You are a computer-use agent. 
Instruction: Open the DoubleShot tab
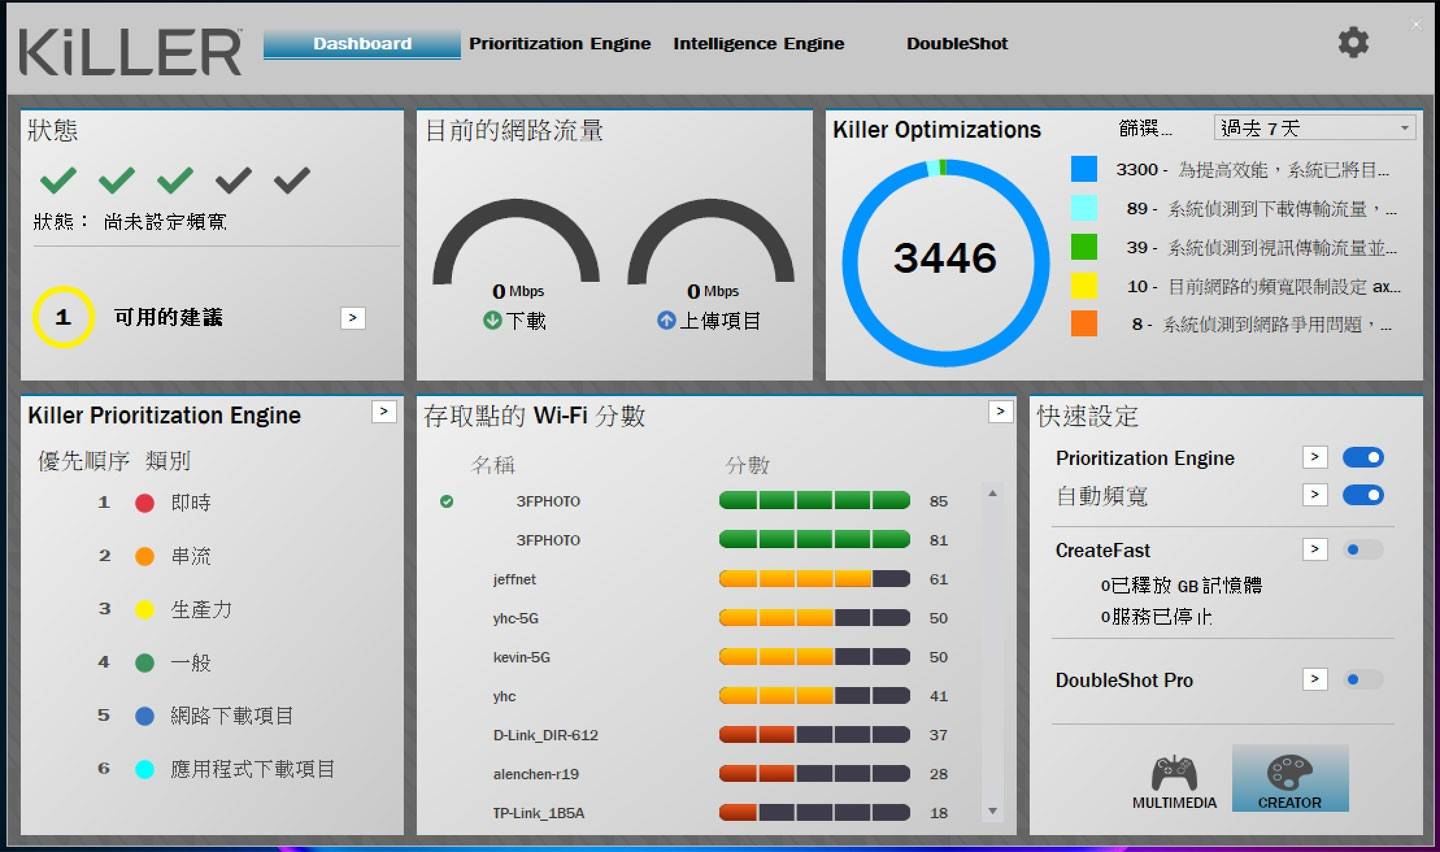[956, 44]
